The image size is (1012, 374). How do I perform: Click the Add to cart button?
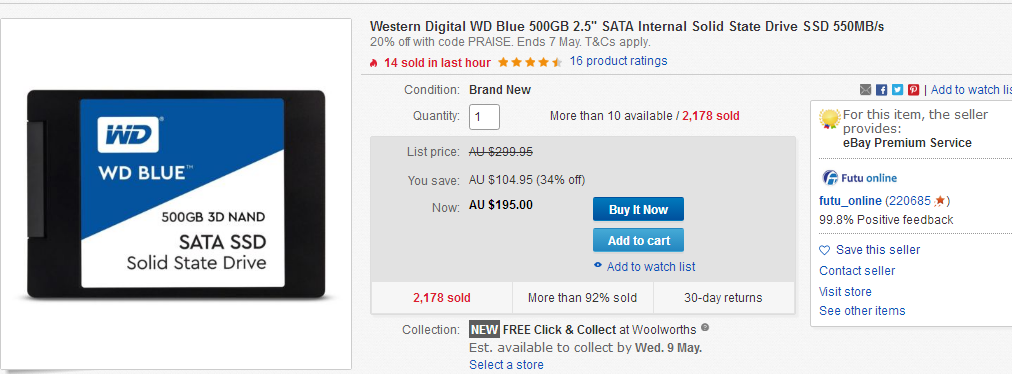pyautogui.click(x=638, y=240)
